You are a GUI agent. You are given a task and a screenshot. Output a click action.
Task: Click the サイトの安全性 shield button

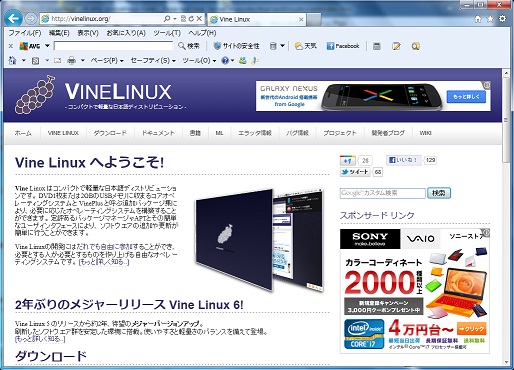[x=236, y=46]
